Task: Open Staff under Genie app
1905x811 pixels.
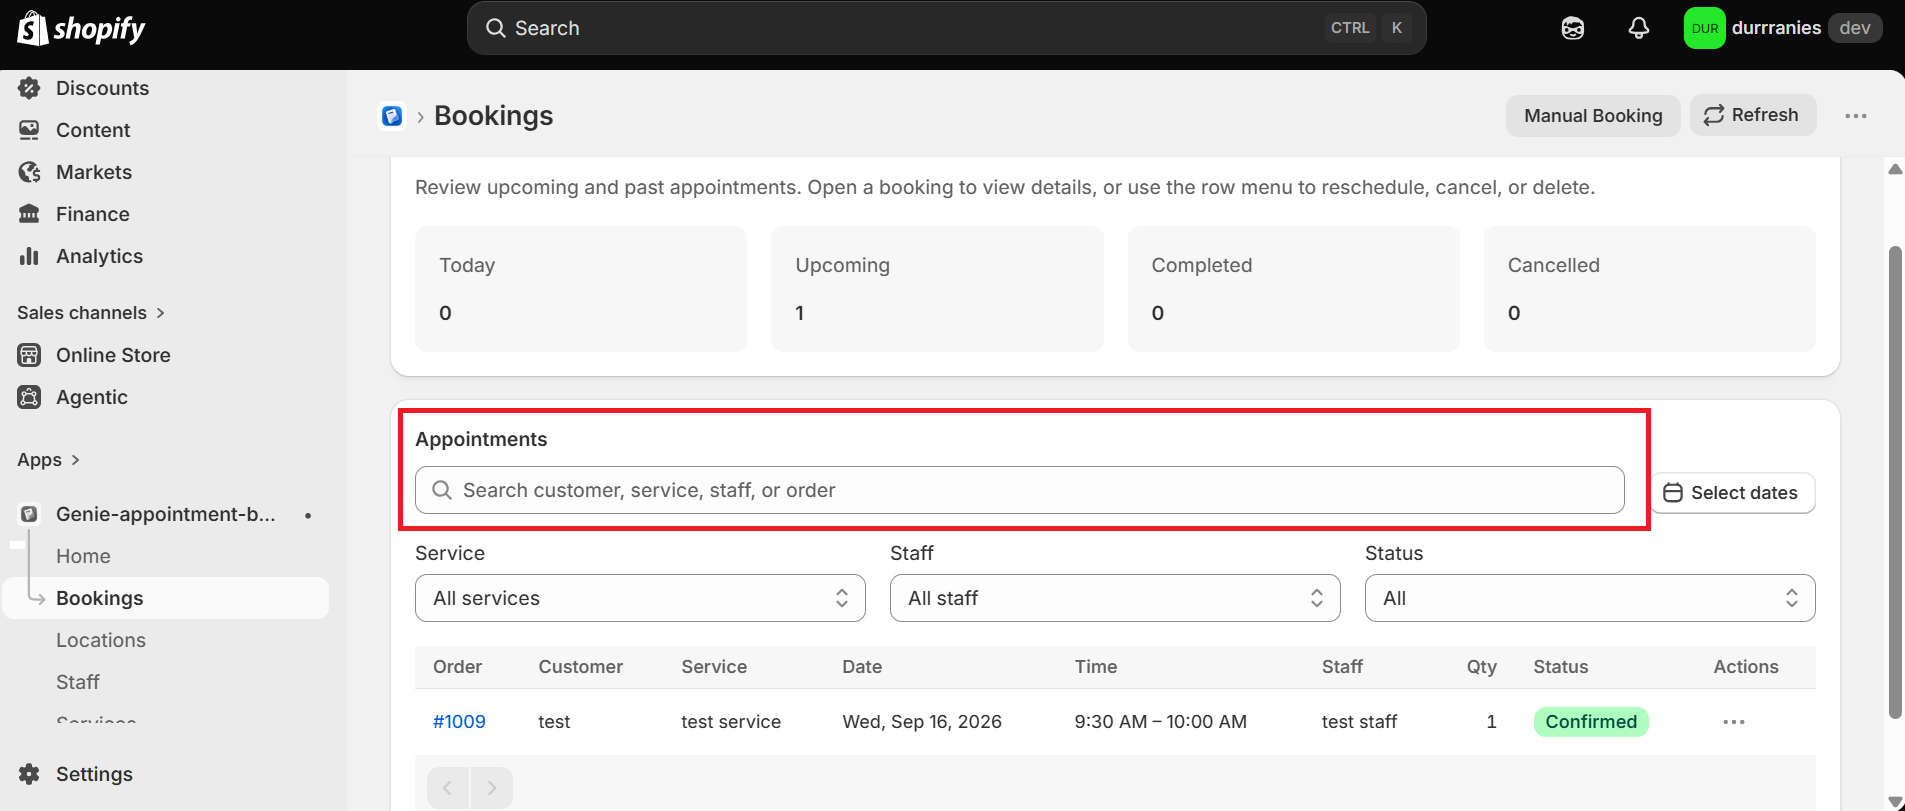Action: pyautogui.click(x=78, y=682)
